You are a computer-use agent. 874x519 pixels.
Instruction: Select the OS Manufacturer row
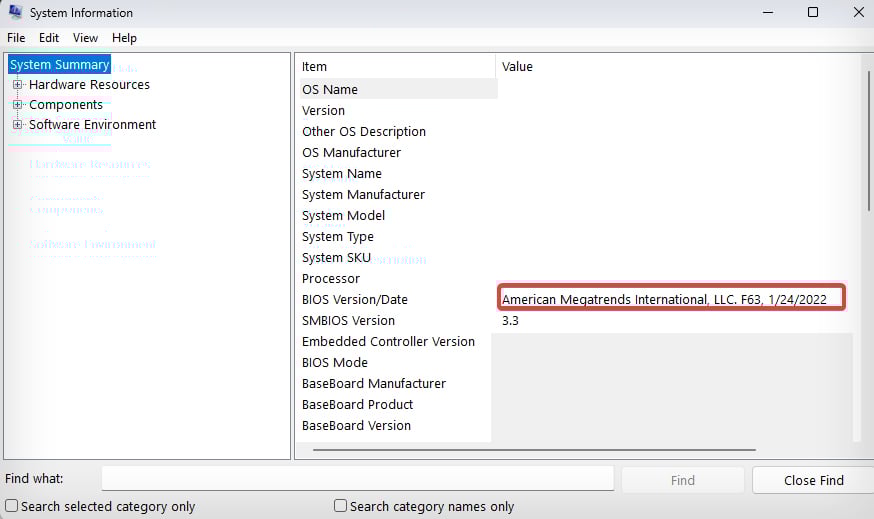351,153
